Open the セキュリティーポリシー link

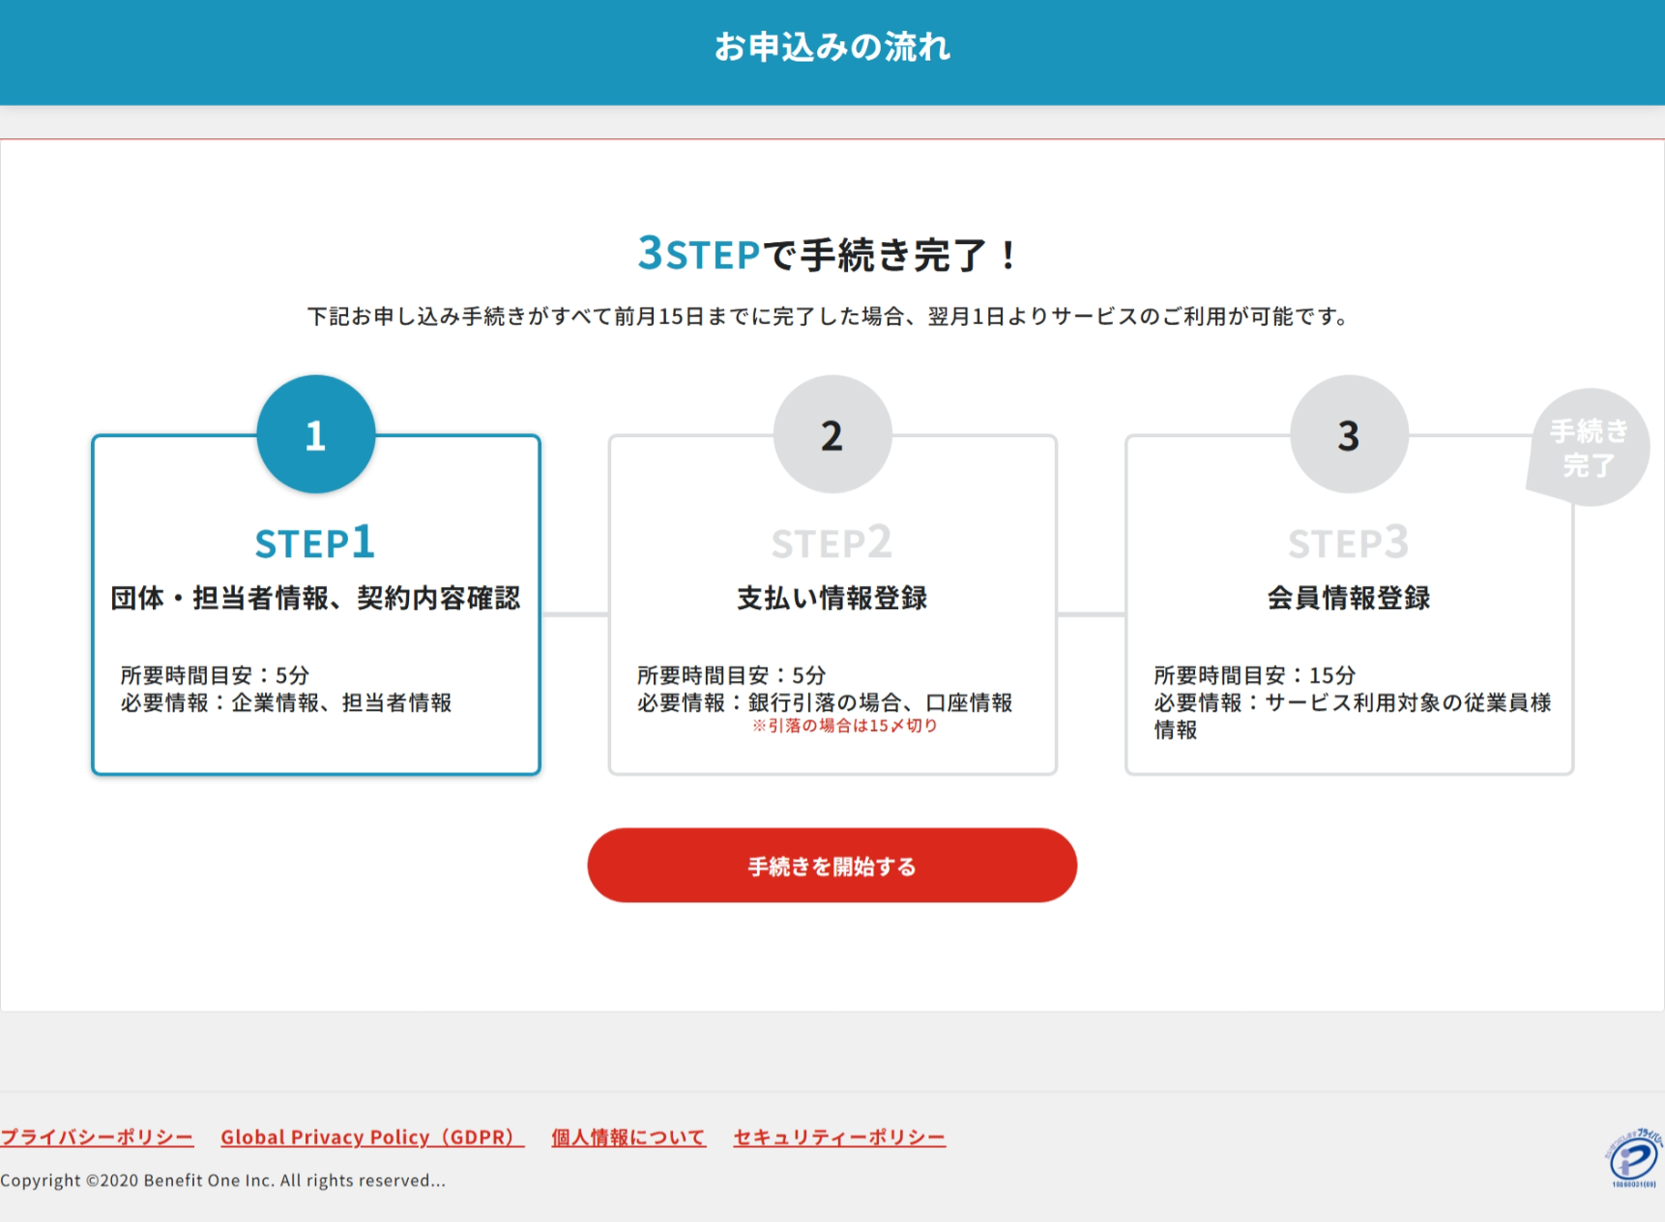(839, 1137)
